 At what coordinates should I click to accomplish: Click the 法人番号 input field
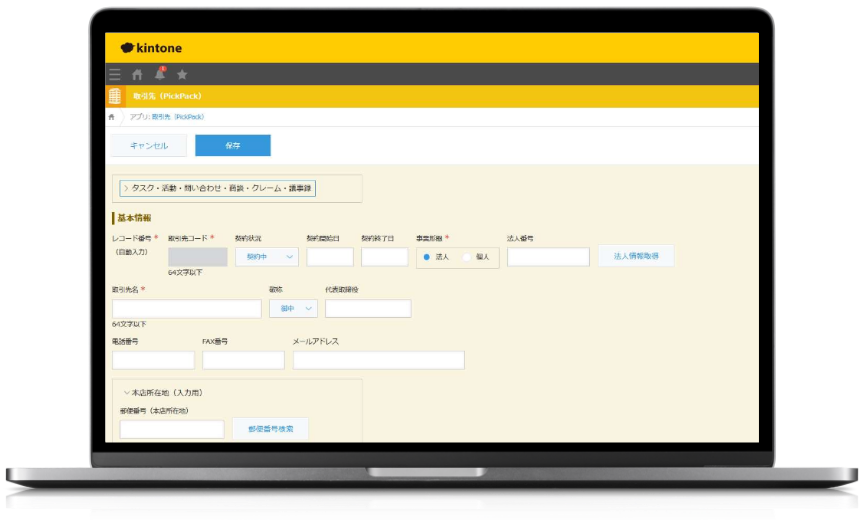coord(548,257)
